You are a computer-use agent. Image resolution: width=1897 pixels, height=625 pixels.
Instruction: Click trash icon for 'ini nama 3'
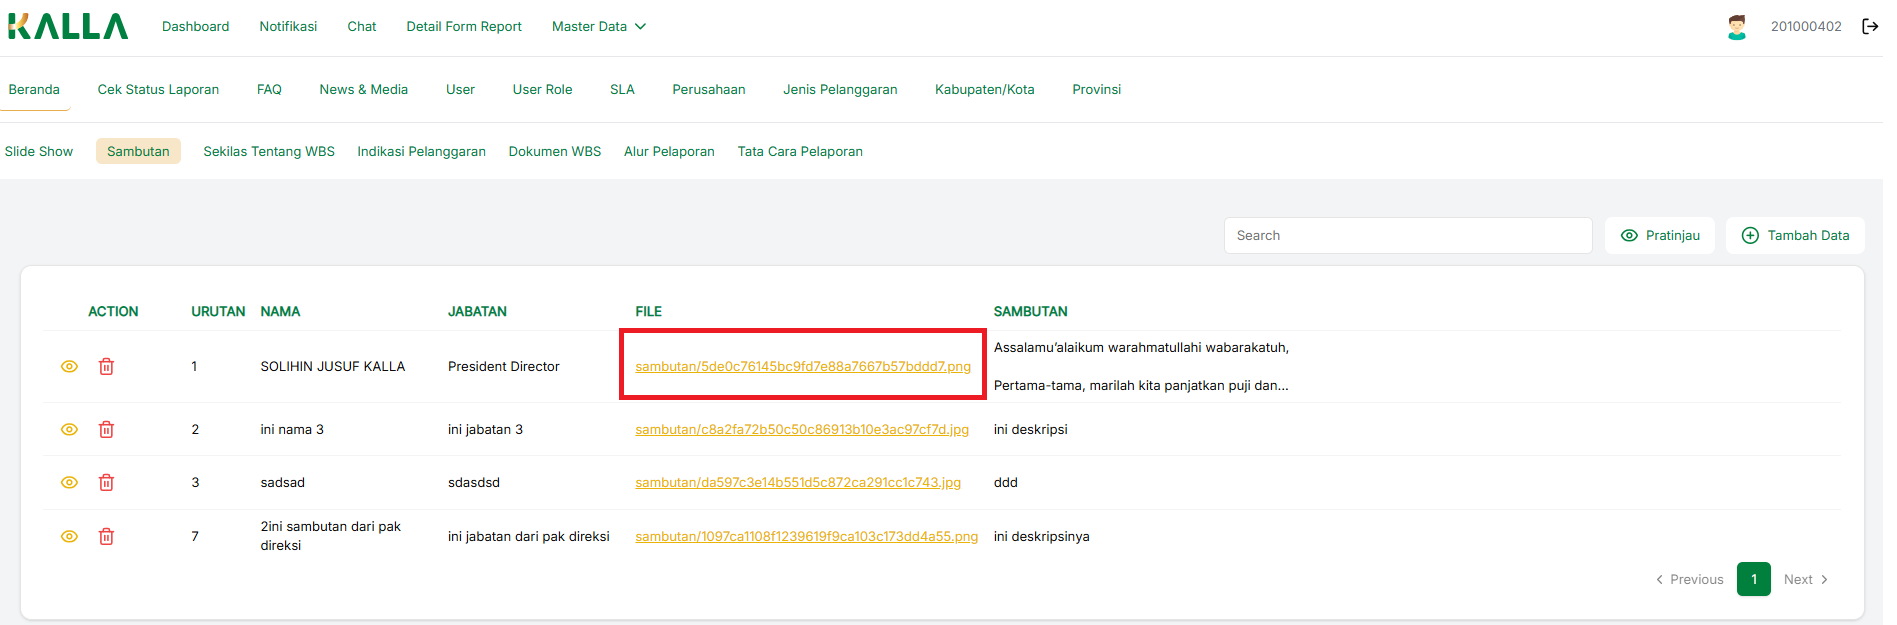pos(106,430)
